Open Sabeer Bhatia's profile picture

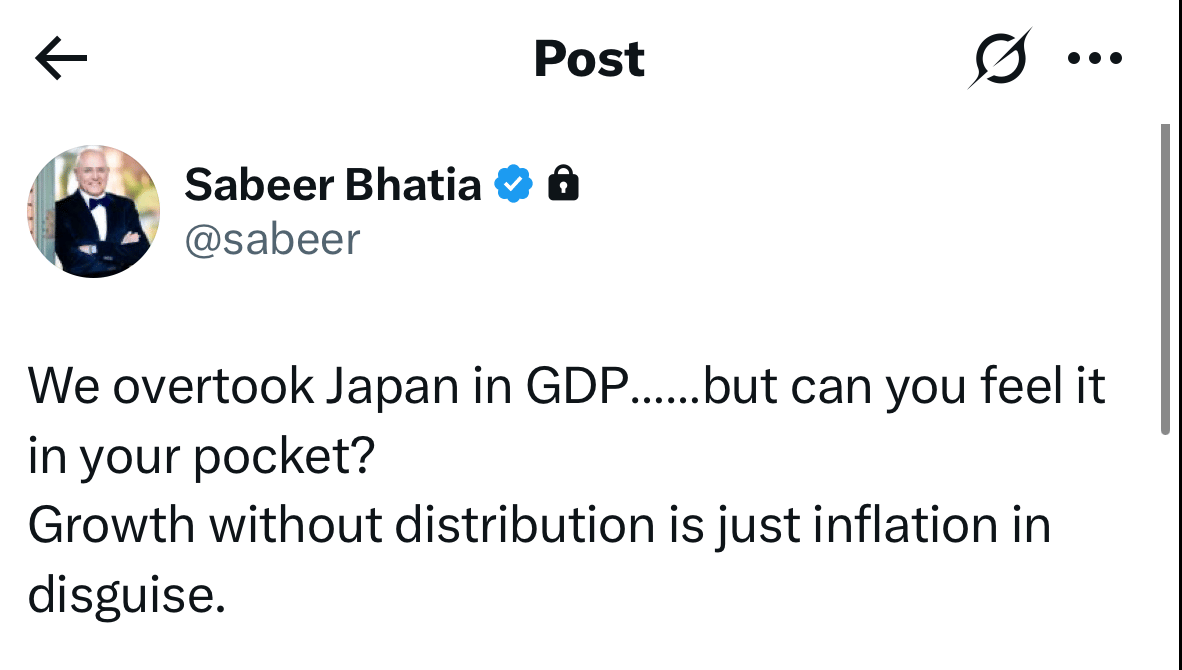[93, 211]
